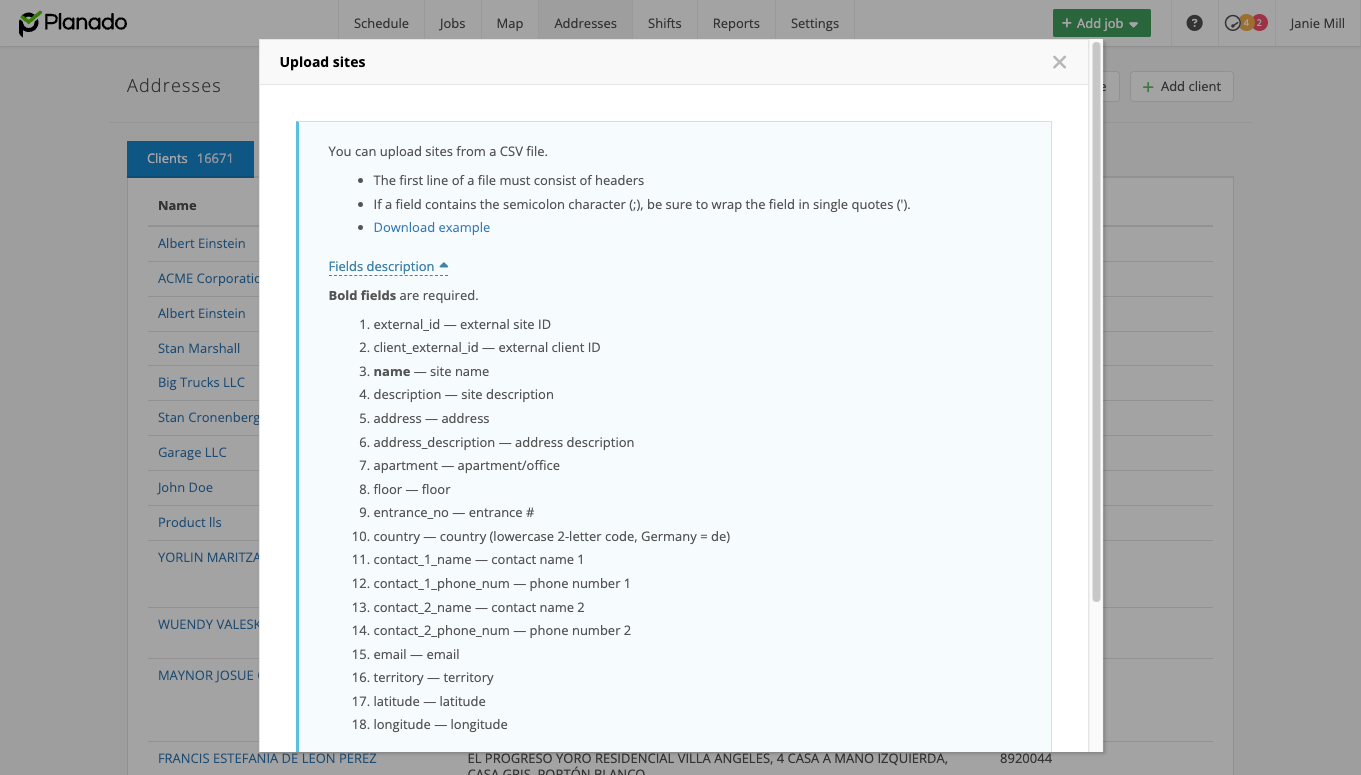Close the Upload sites dialog
The width and height of the screenshot is (1361, 775).
pyautogui.click(x=1059, y=62)
